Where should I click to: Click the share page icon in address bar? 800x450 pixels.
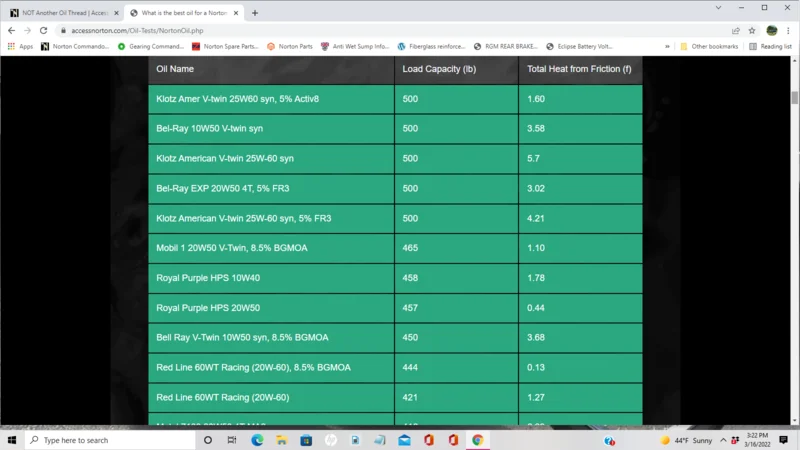pos(736,31)
